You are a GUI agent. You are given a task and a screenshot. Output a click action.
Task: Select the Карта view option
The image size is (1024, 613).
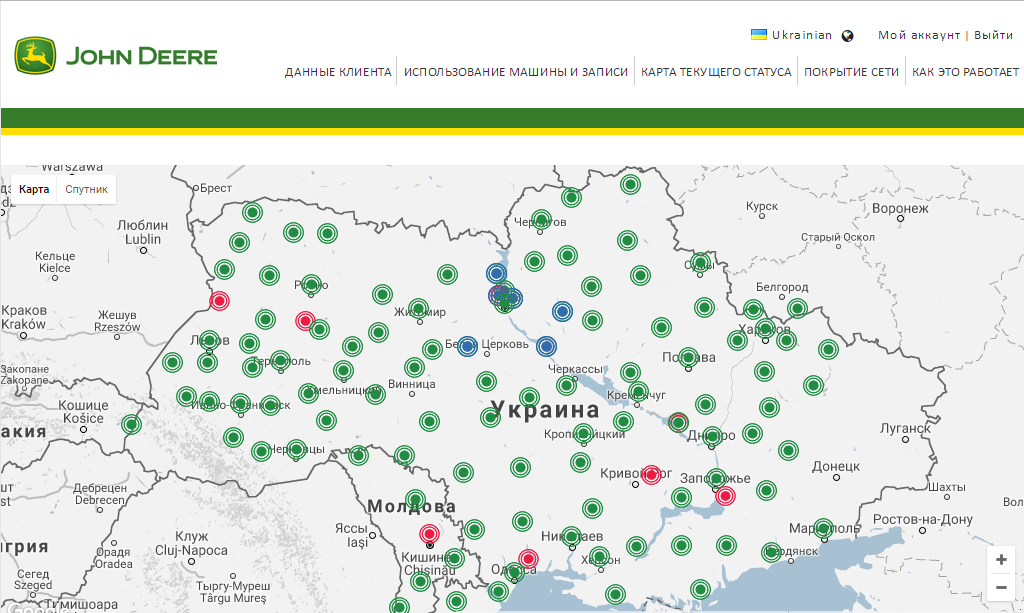[x=33, y=189]
